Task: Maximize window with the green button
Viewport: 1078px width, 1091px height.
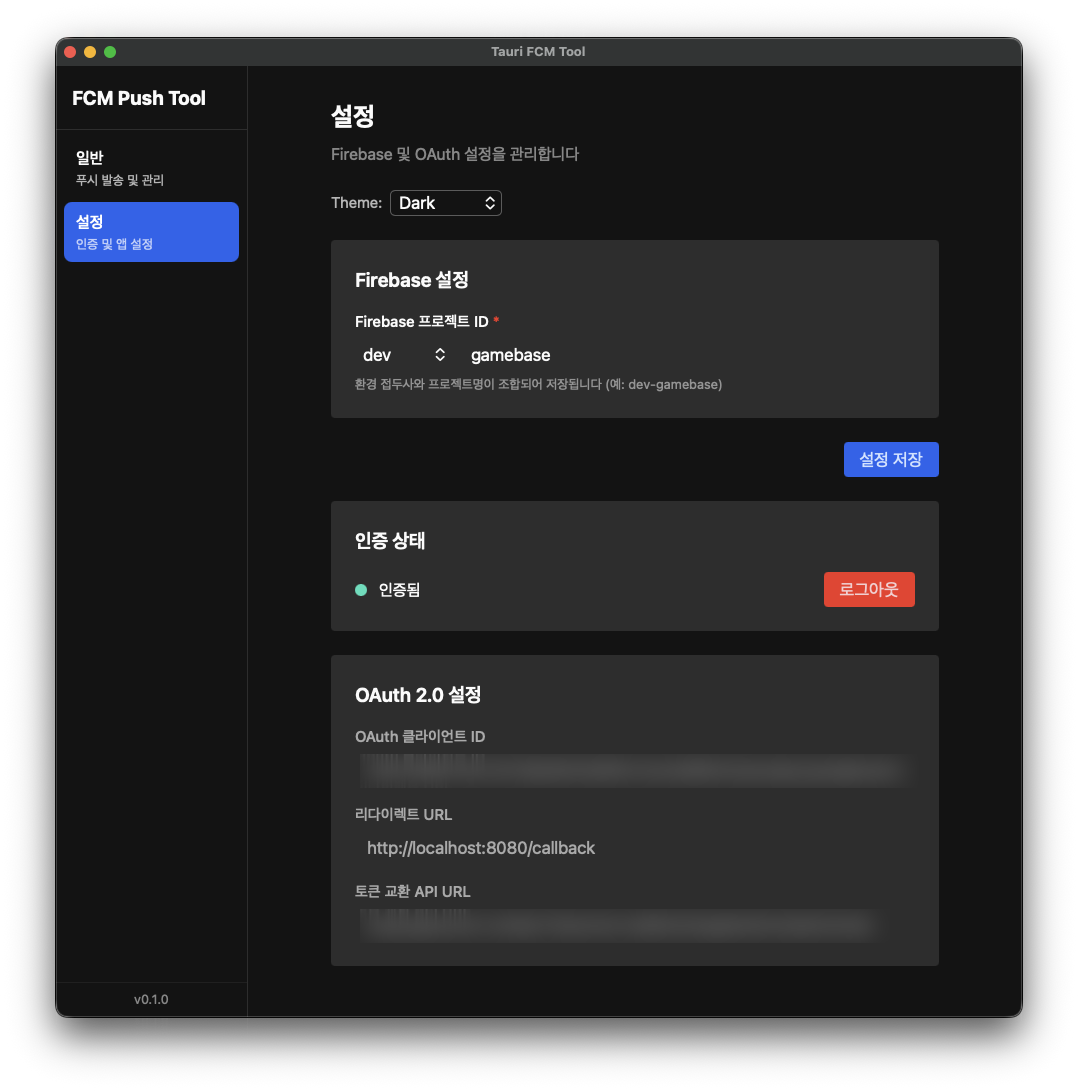Action: click(110, 51)
